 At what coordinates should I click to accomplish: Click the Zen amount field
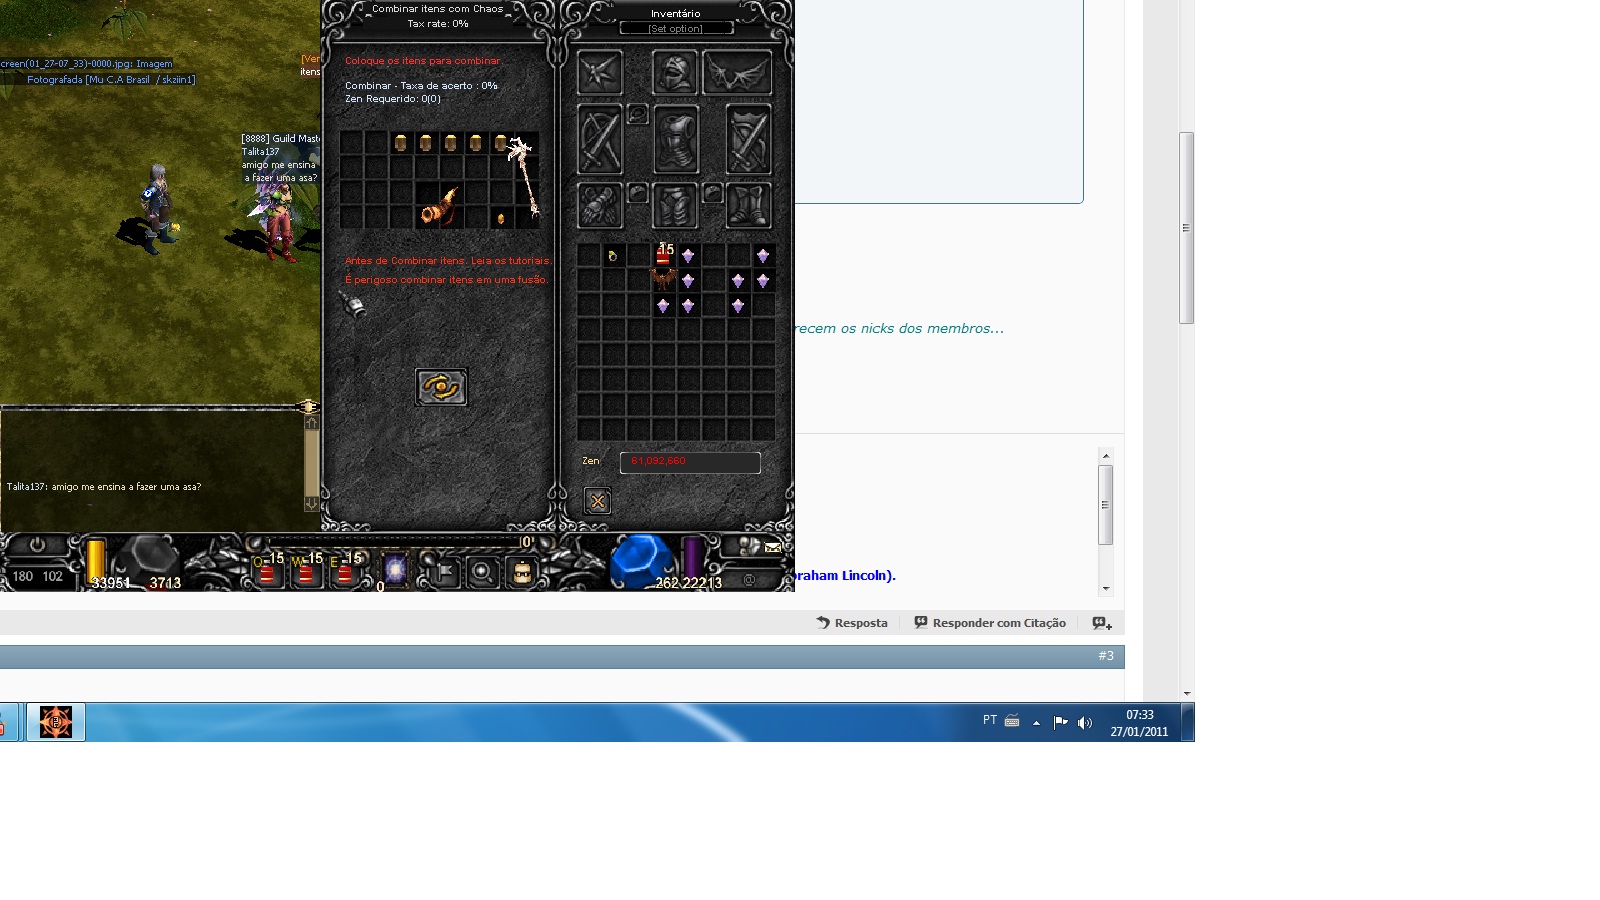click(690, 462)
